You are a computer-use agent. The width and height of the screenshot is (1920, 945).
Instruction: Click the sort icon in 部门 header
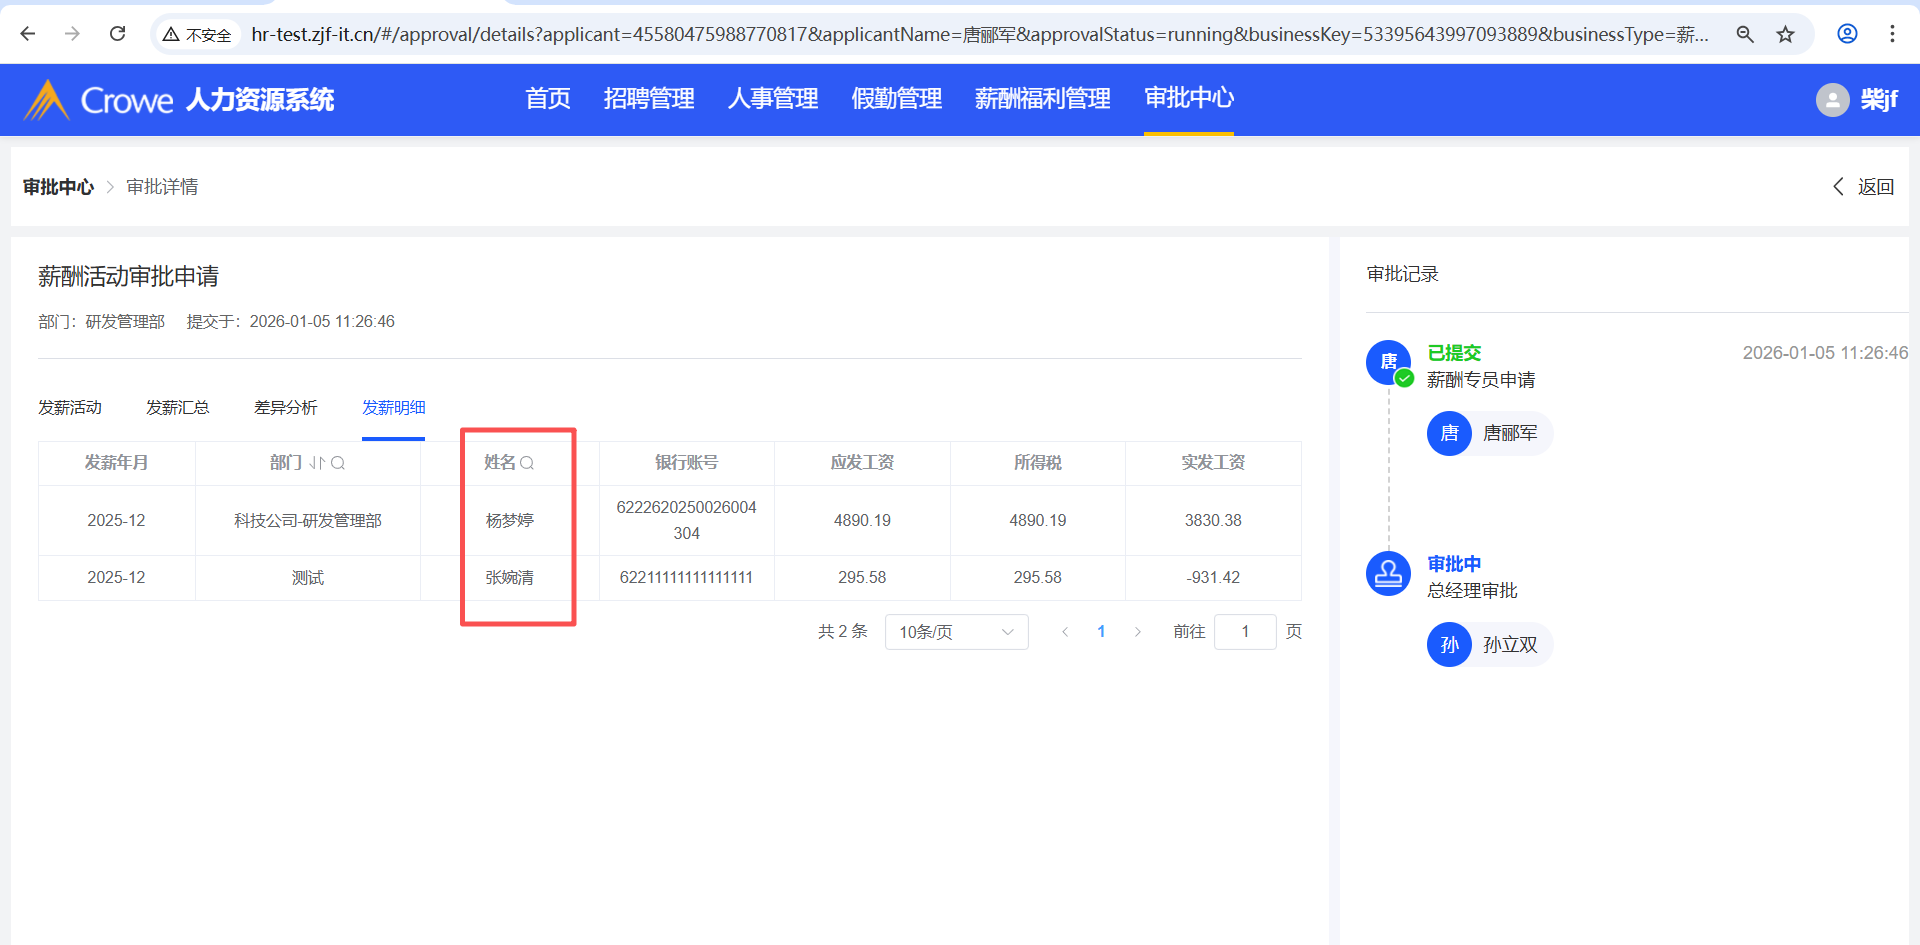[x=316, y=463]
